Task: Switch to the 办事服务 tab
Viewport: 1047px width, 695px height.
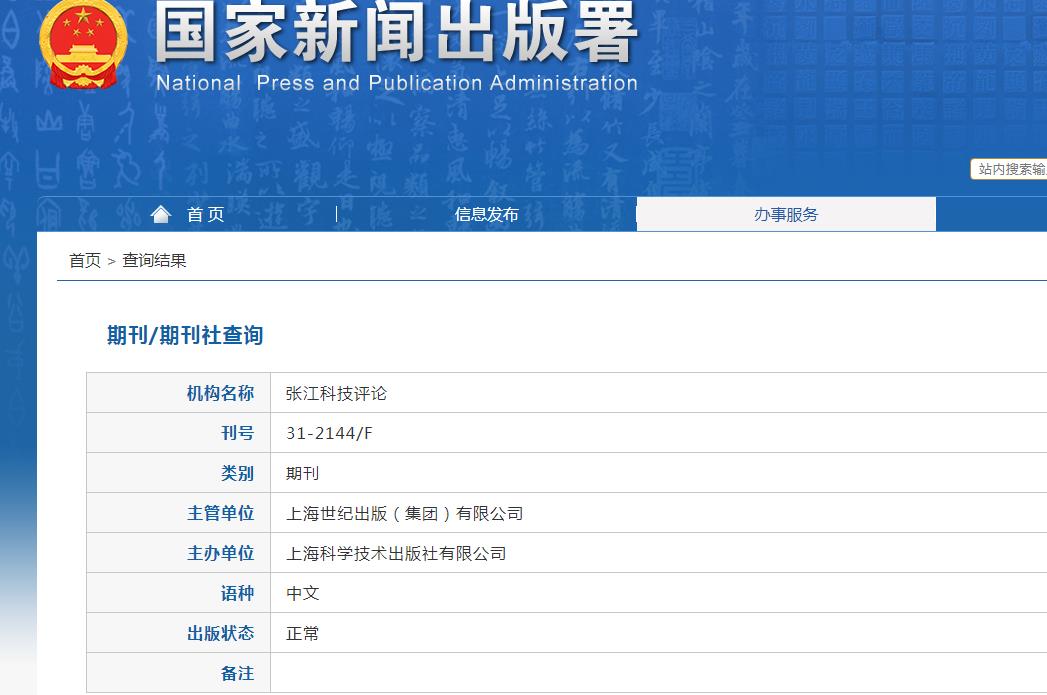Action: [786, 214]
